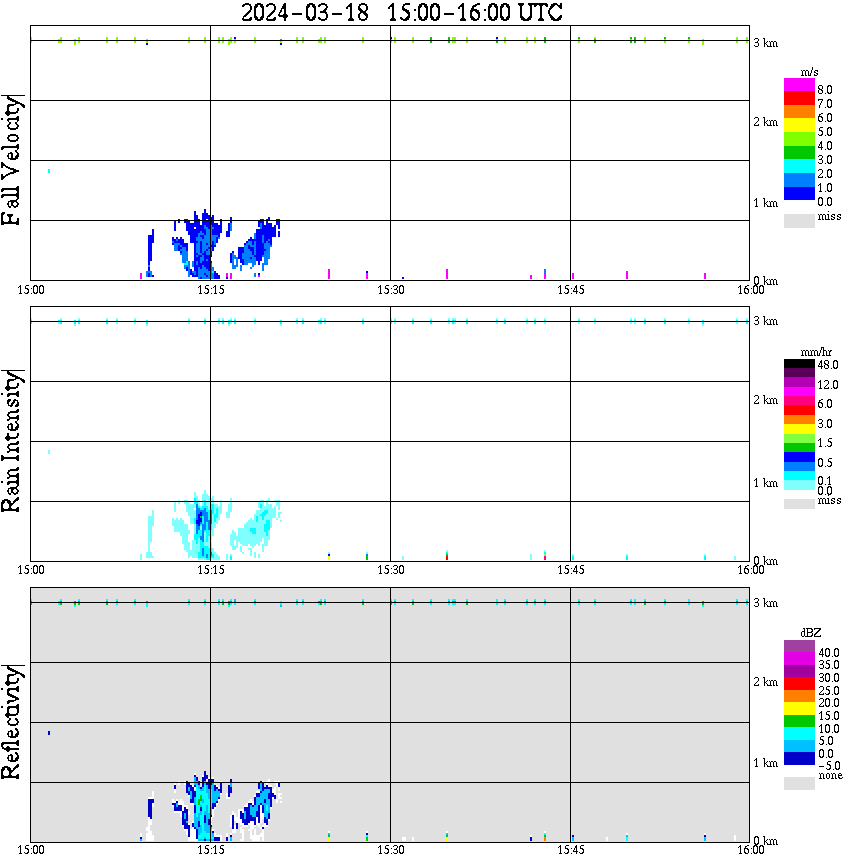Pick the grey 'miss' swatch in Rain Intensity legend
Screen dimensions: 850x868
coord(799,504)
